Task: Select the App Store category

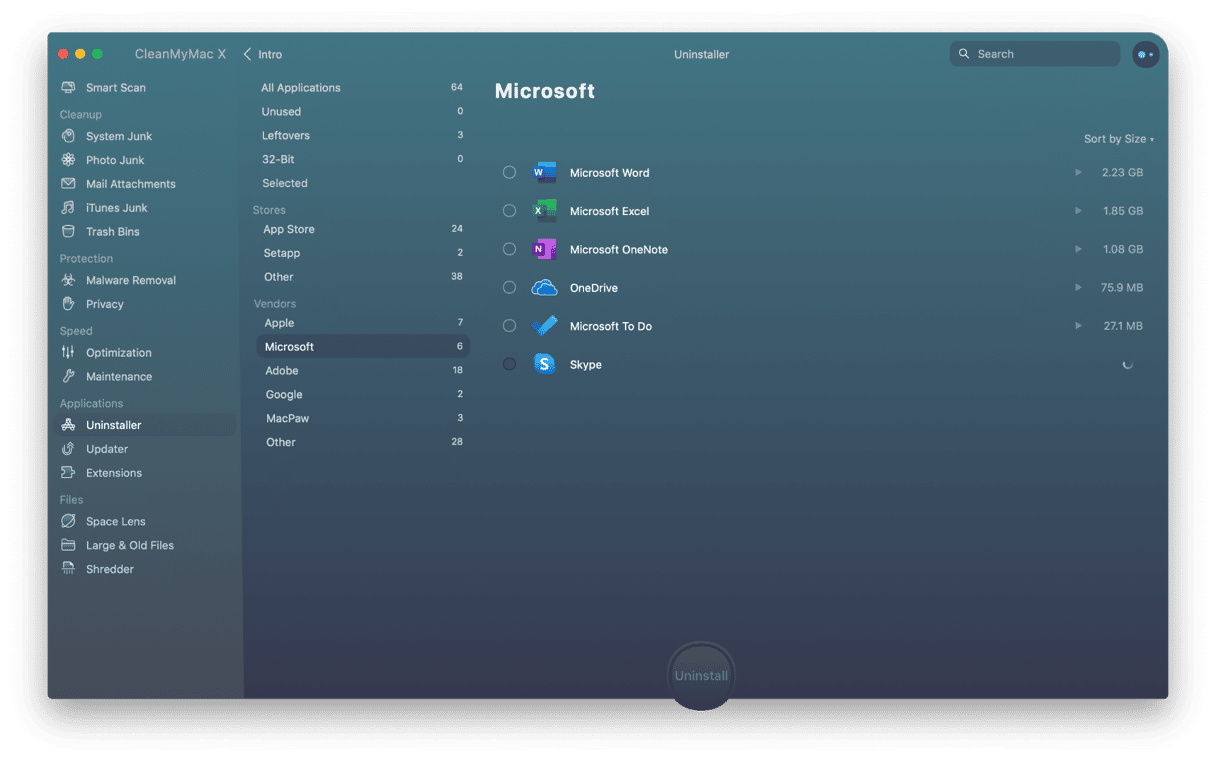Action: (x=362, y=230)
